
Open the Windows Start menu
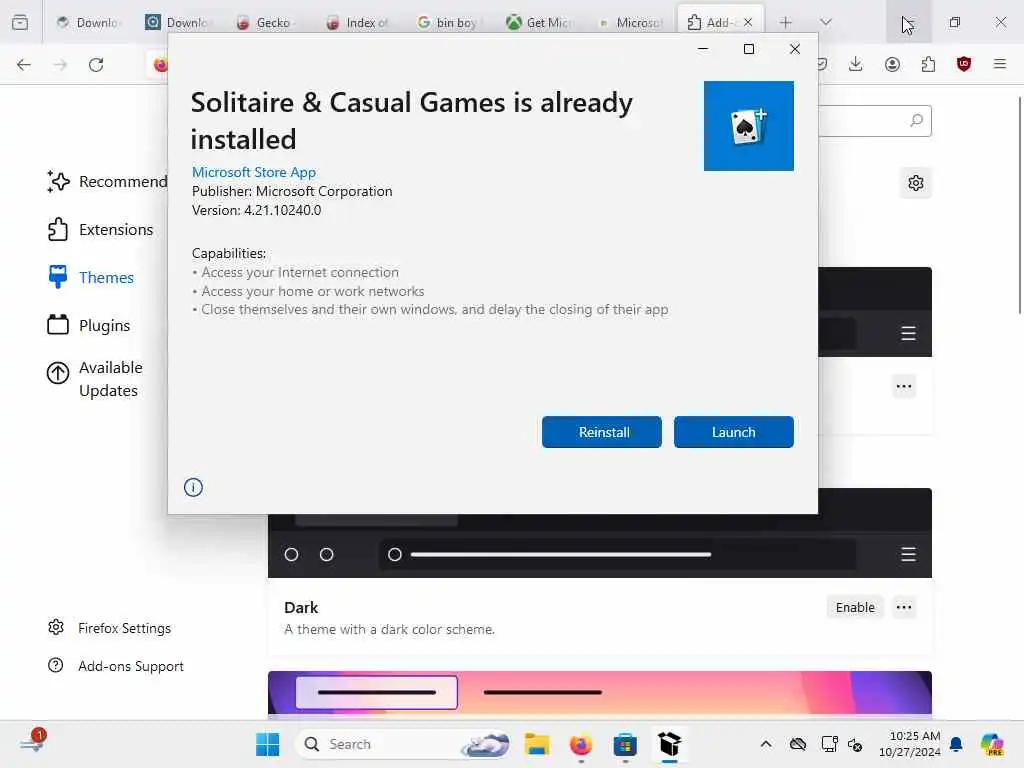[x=267, y=744]
